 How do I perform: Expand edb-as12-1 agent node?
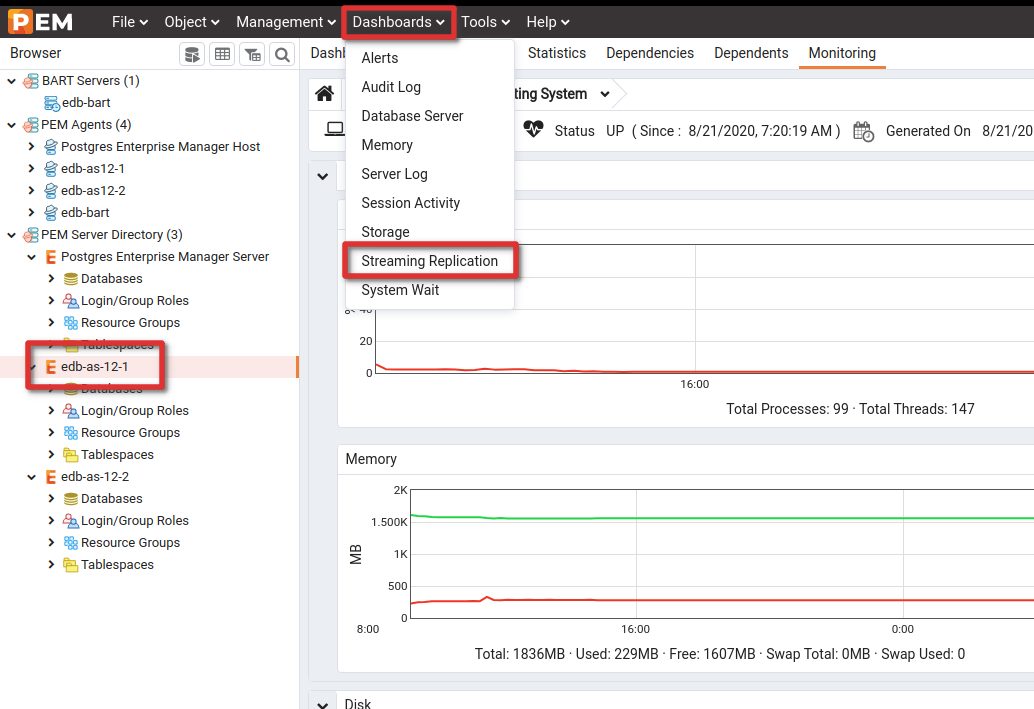pyautogui.click(x=31, y=169)
